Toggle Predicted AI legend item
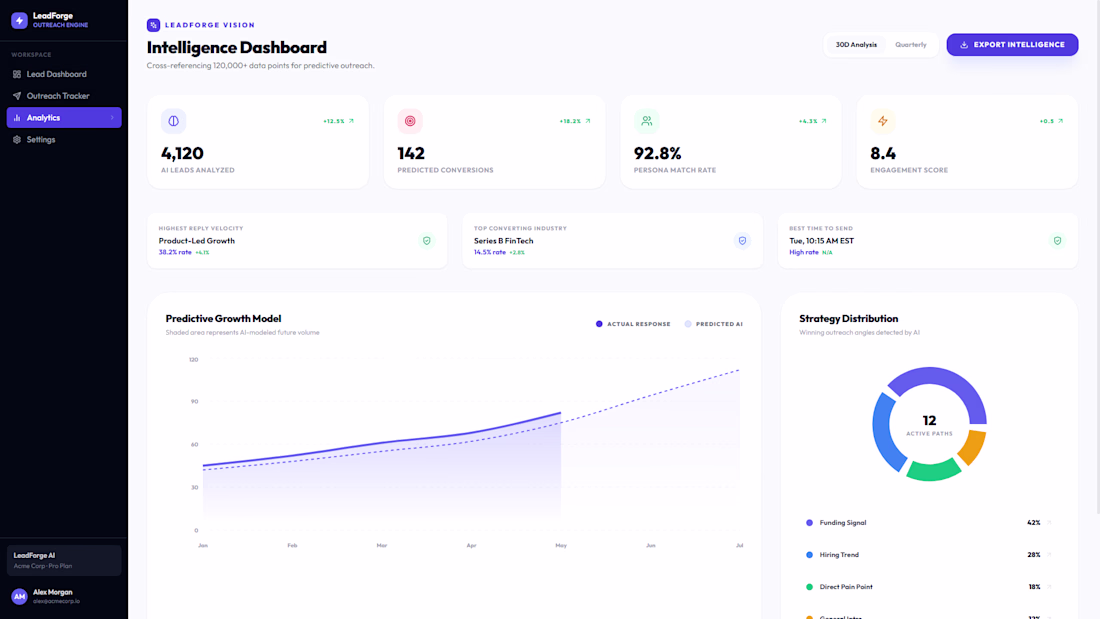1100x619 pixels. coord(713,324)
